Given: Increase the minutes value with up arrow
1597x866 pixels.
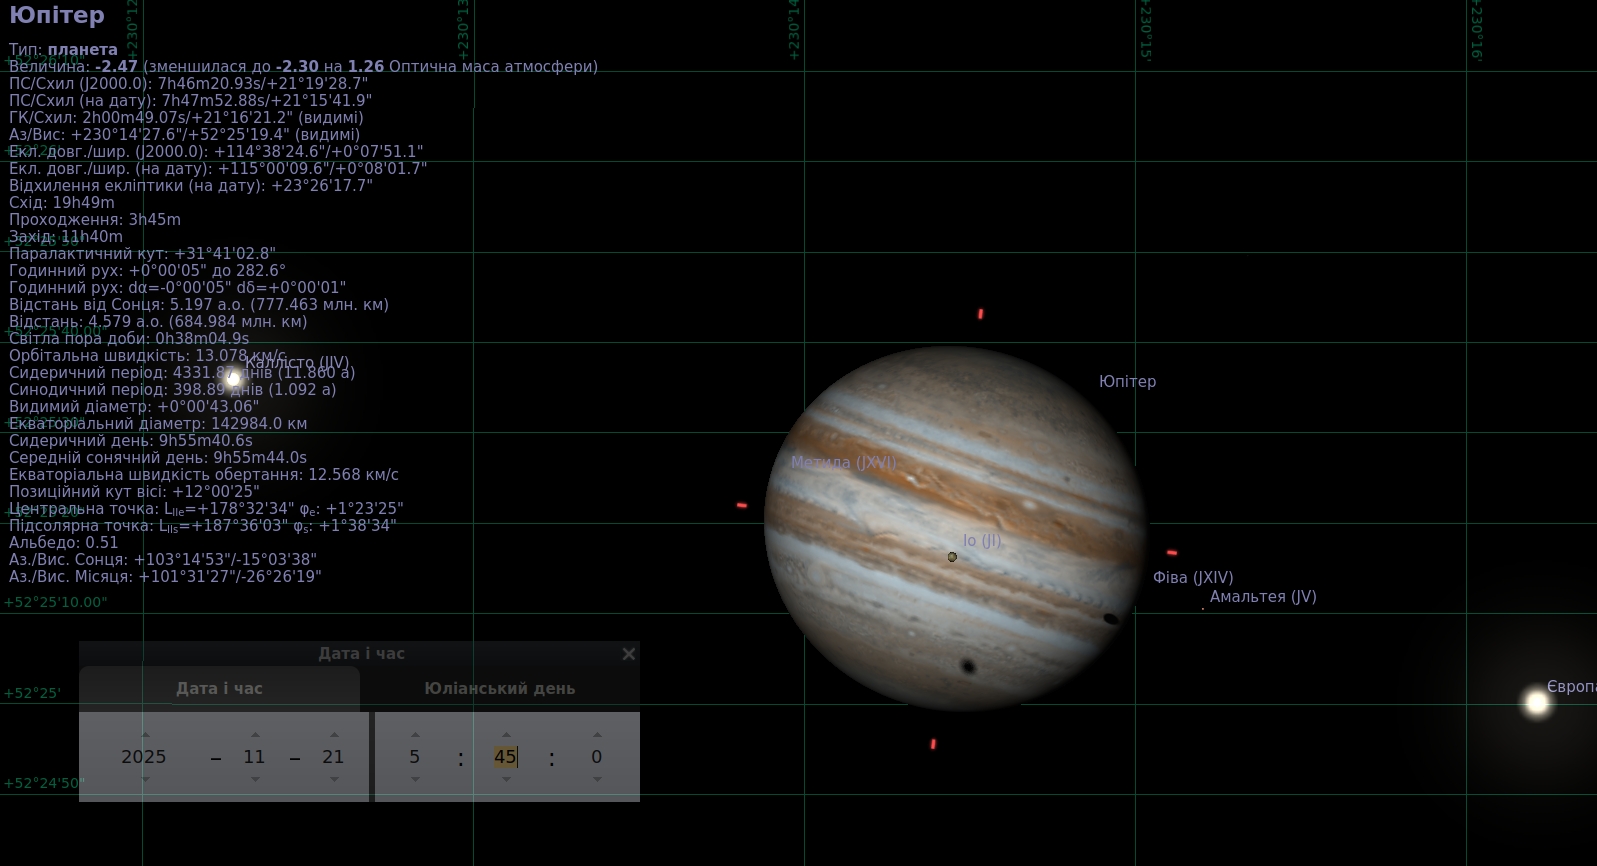Looking at the screenshot, I should (506, 735).
